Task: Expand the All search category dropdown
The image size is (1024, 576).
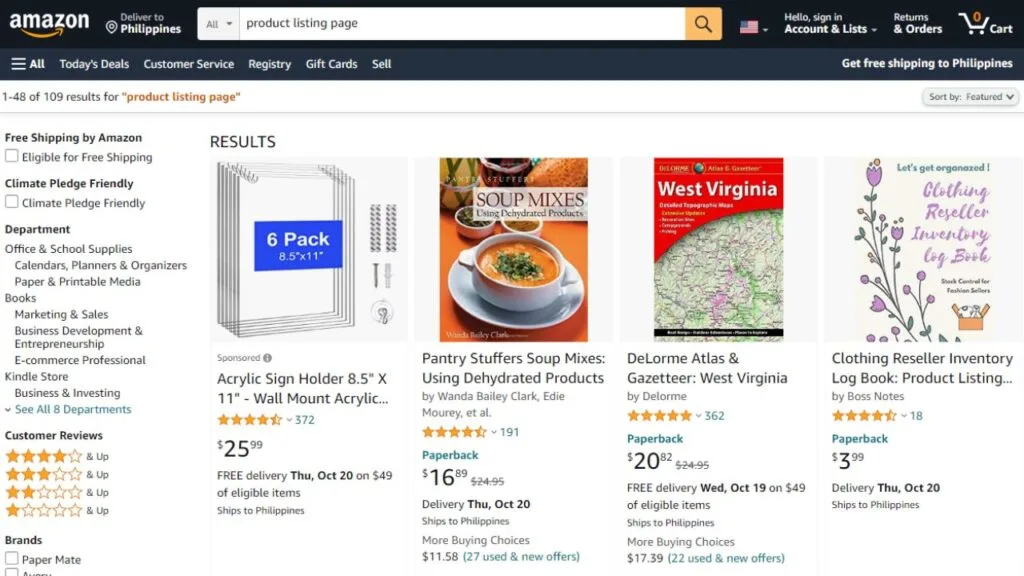Action: [x=218, y=22]
